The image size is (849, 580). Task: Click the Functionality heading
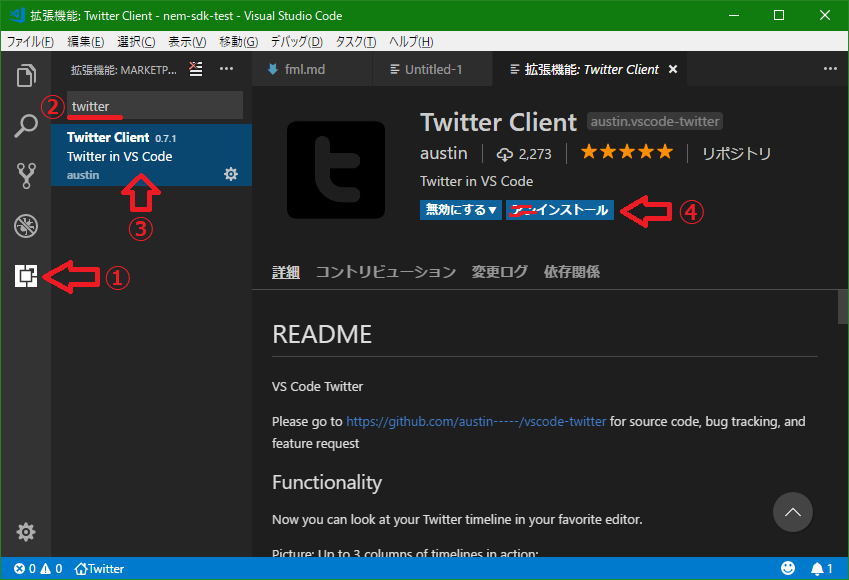[x=327, y=482]
